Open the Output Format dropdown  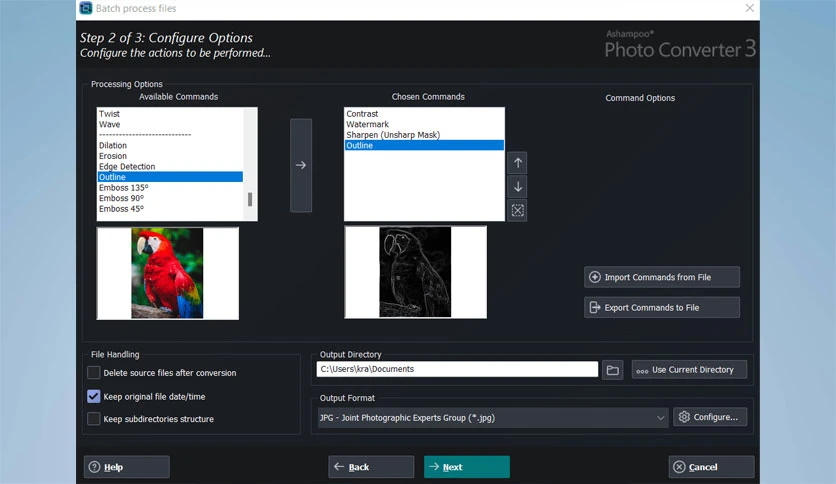[493, 418]
